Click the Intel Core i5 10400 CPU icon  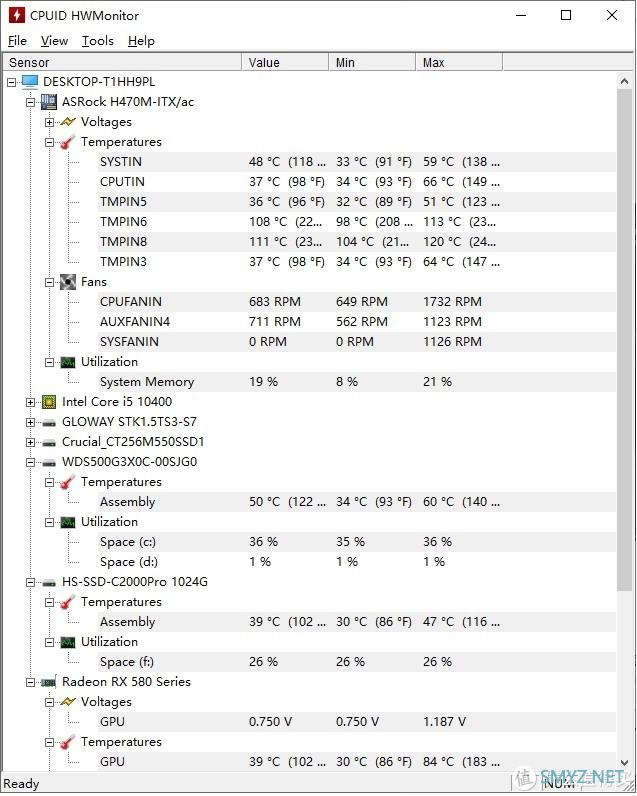tap(49, 402)
